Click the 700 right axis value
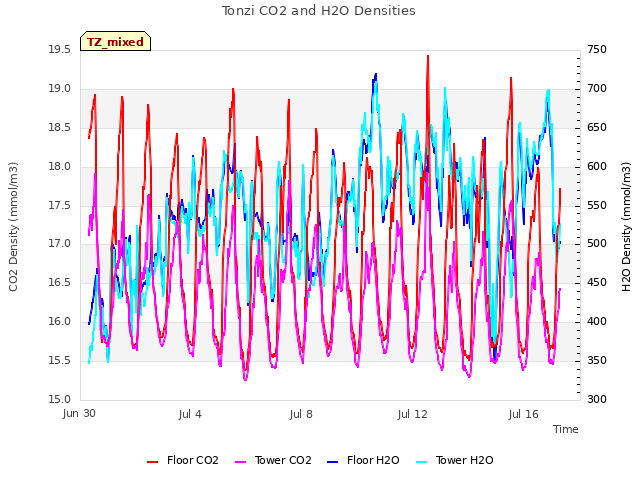 tap(597, 89)
